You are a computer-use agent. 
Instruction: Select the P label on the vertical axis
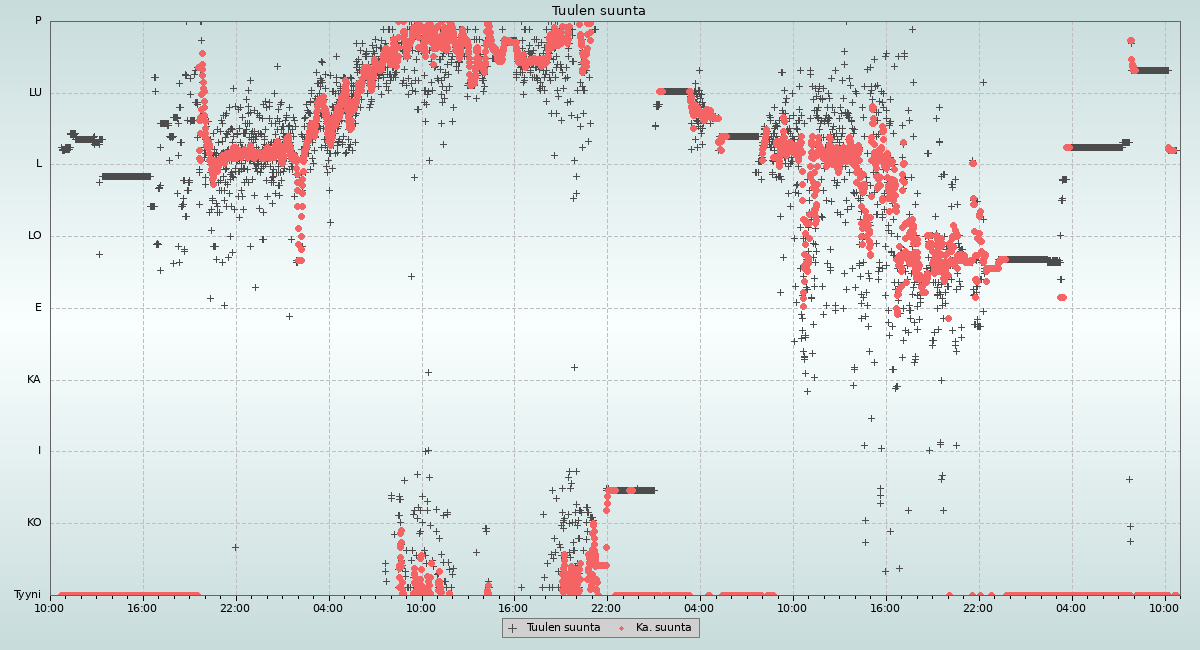click(x=38, y=21)
